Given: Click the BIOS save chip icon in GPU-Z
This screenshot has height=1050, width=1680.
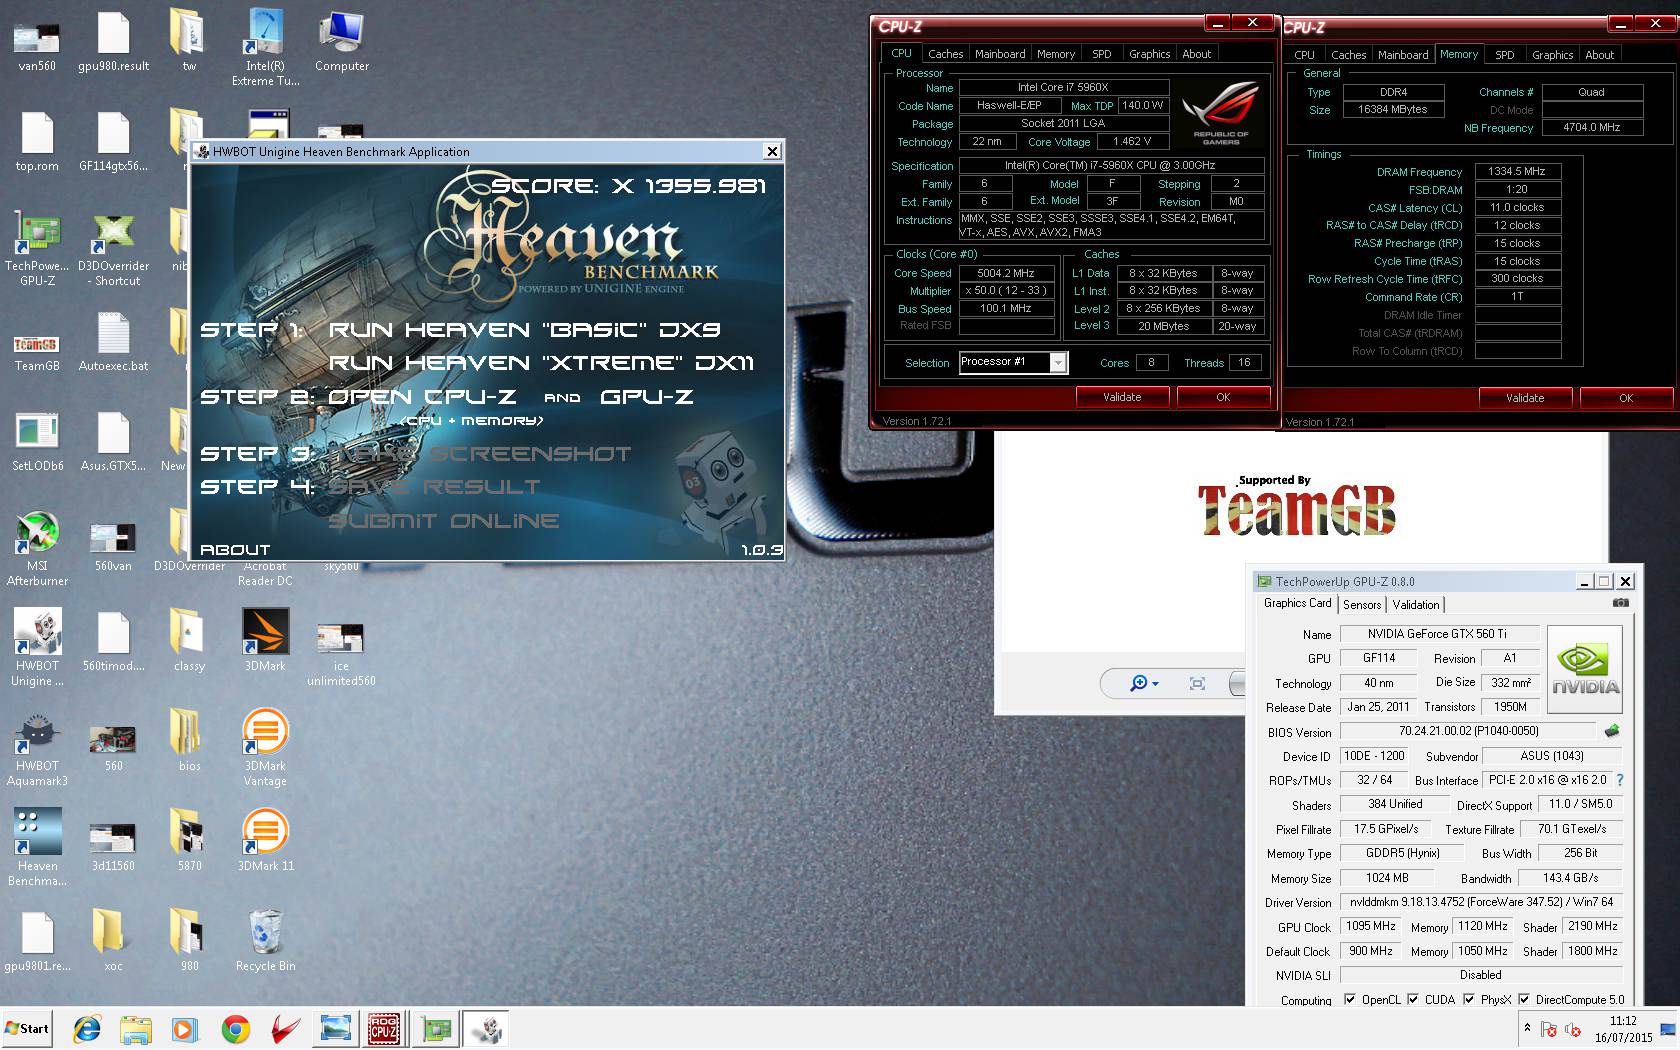Looking at the screenshot, I should pos(1611,731).
